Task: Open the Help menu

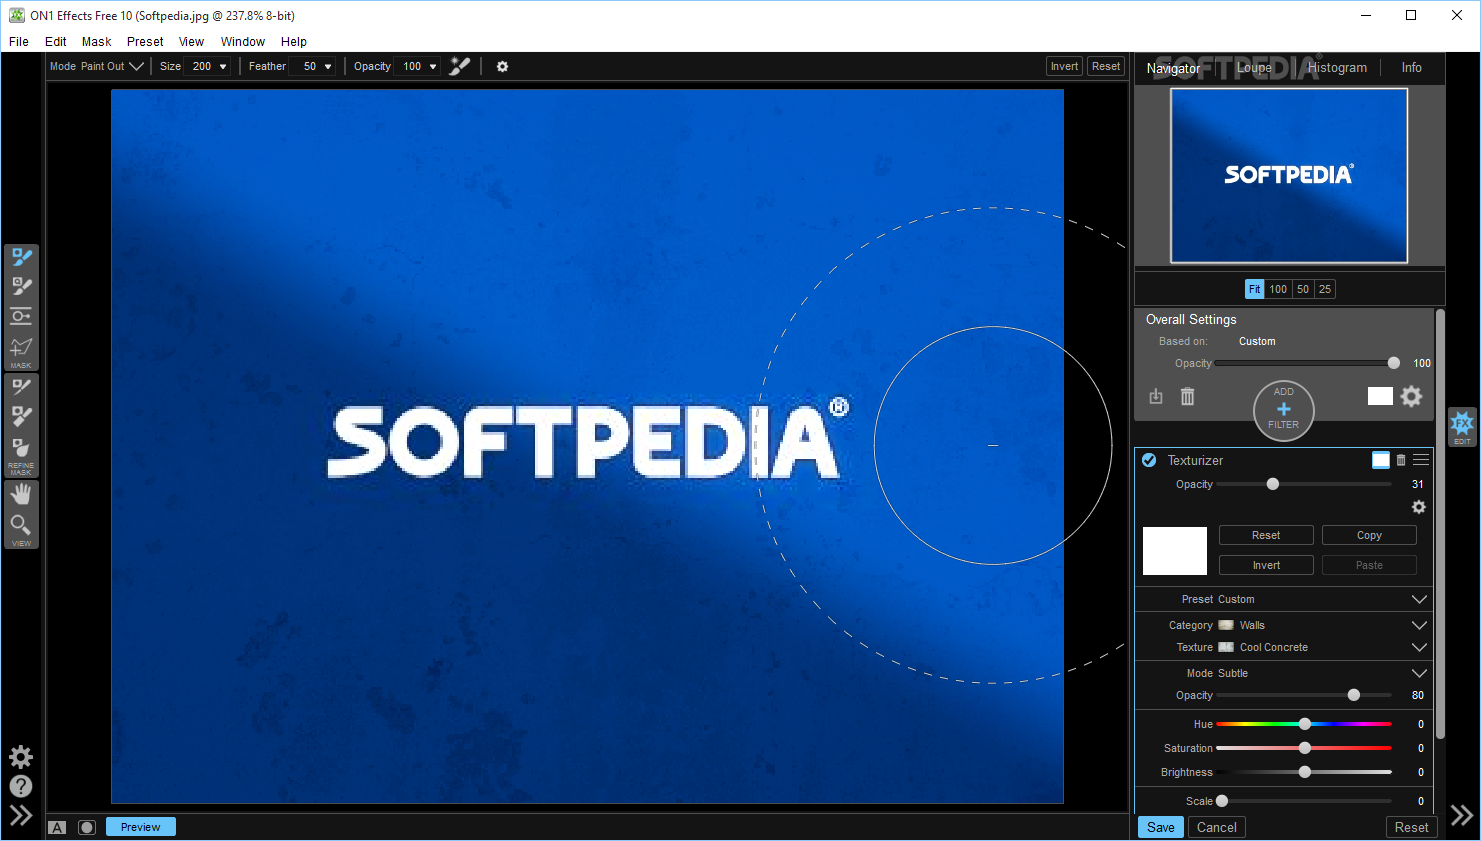Action: [294, 42]
